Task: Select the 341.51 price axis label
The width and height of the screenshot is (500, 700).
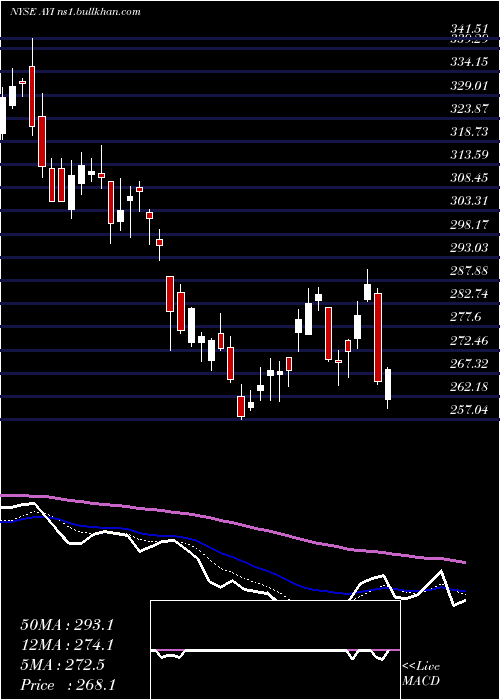Action: coord(469,30)
